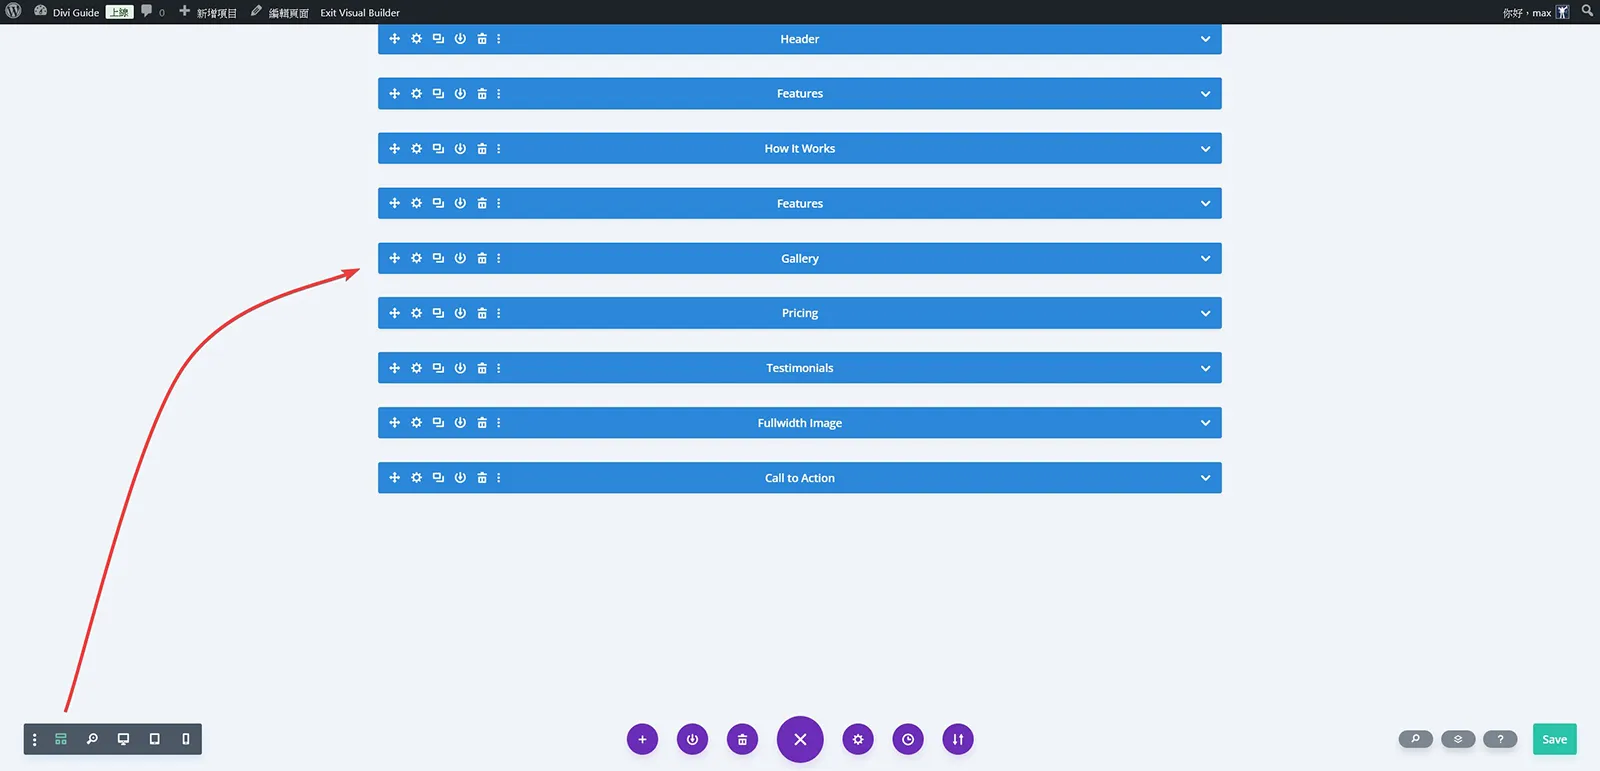Open more options for Call to Action section
The width and height of the screenshot is (1600, 771).
tap(499, 478)
